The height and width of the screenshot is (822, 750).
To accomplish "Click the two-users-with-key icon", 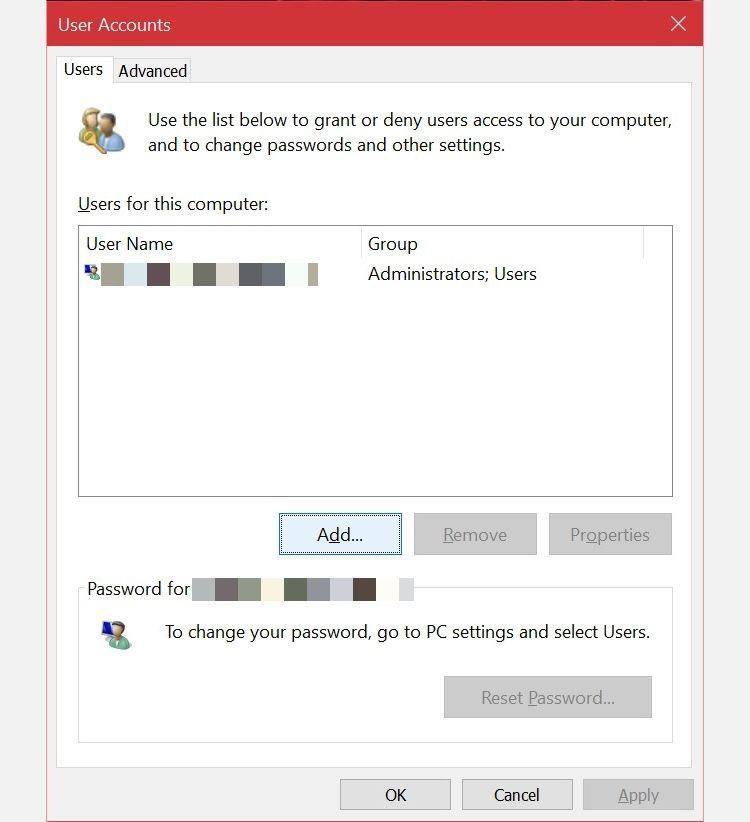I will (x=102, y=131).
